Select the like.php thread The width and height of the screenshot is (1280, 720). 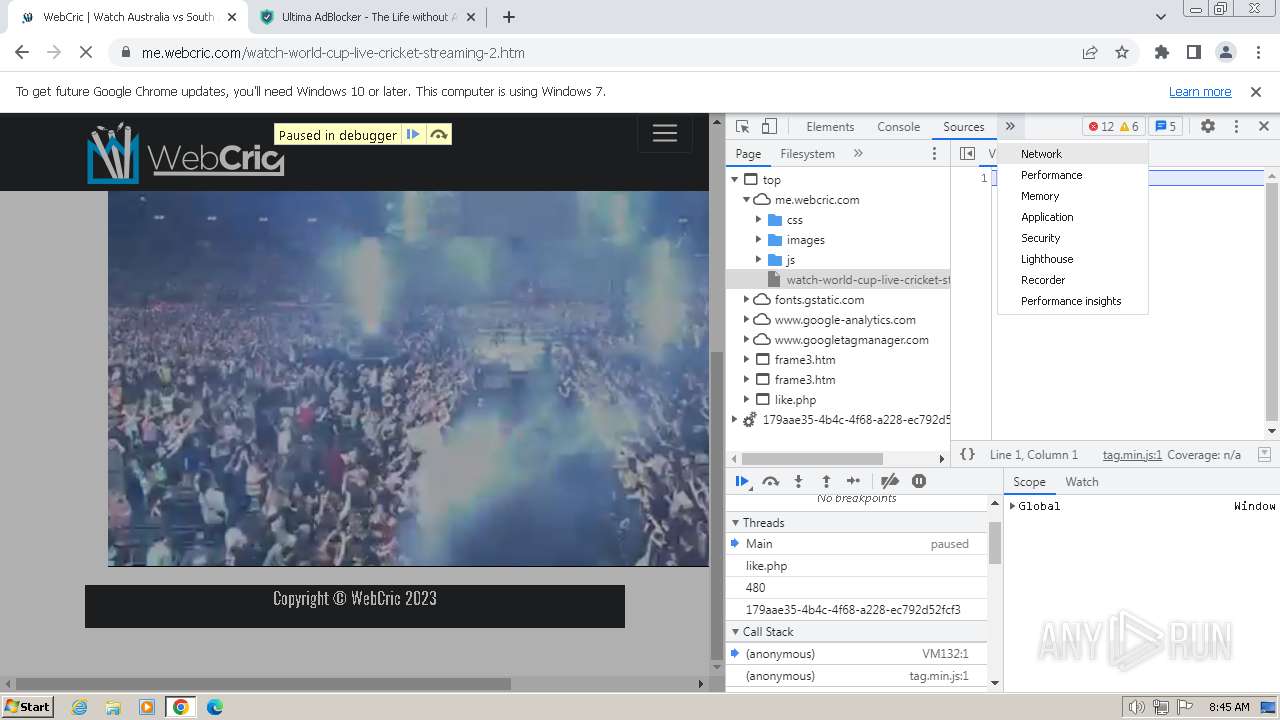(x=856, y=566)
